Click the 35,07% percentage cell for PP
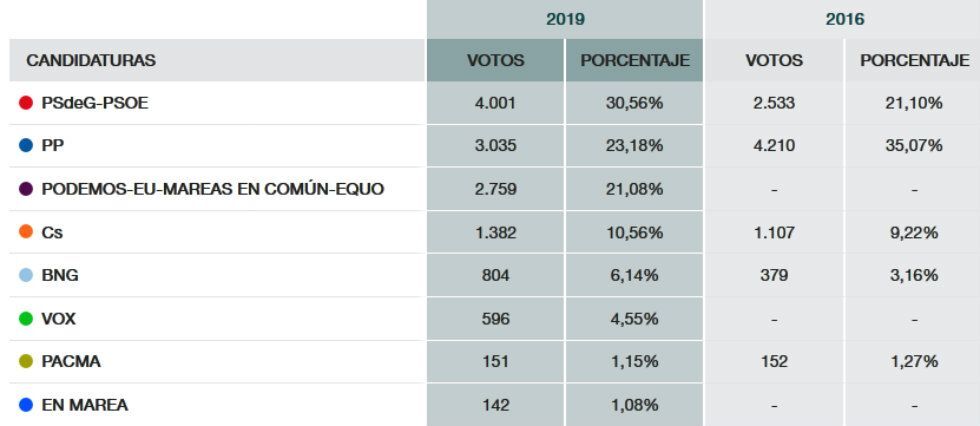980x426 pixels. click(x=914, y=146)
